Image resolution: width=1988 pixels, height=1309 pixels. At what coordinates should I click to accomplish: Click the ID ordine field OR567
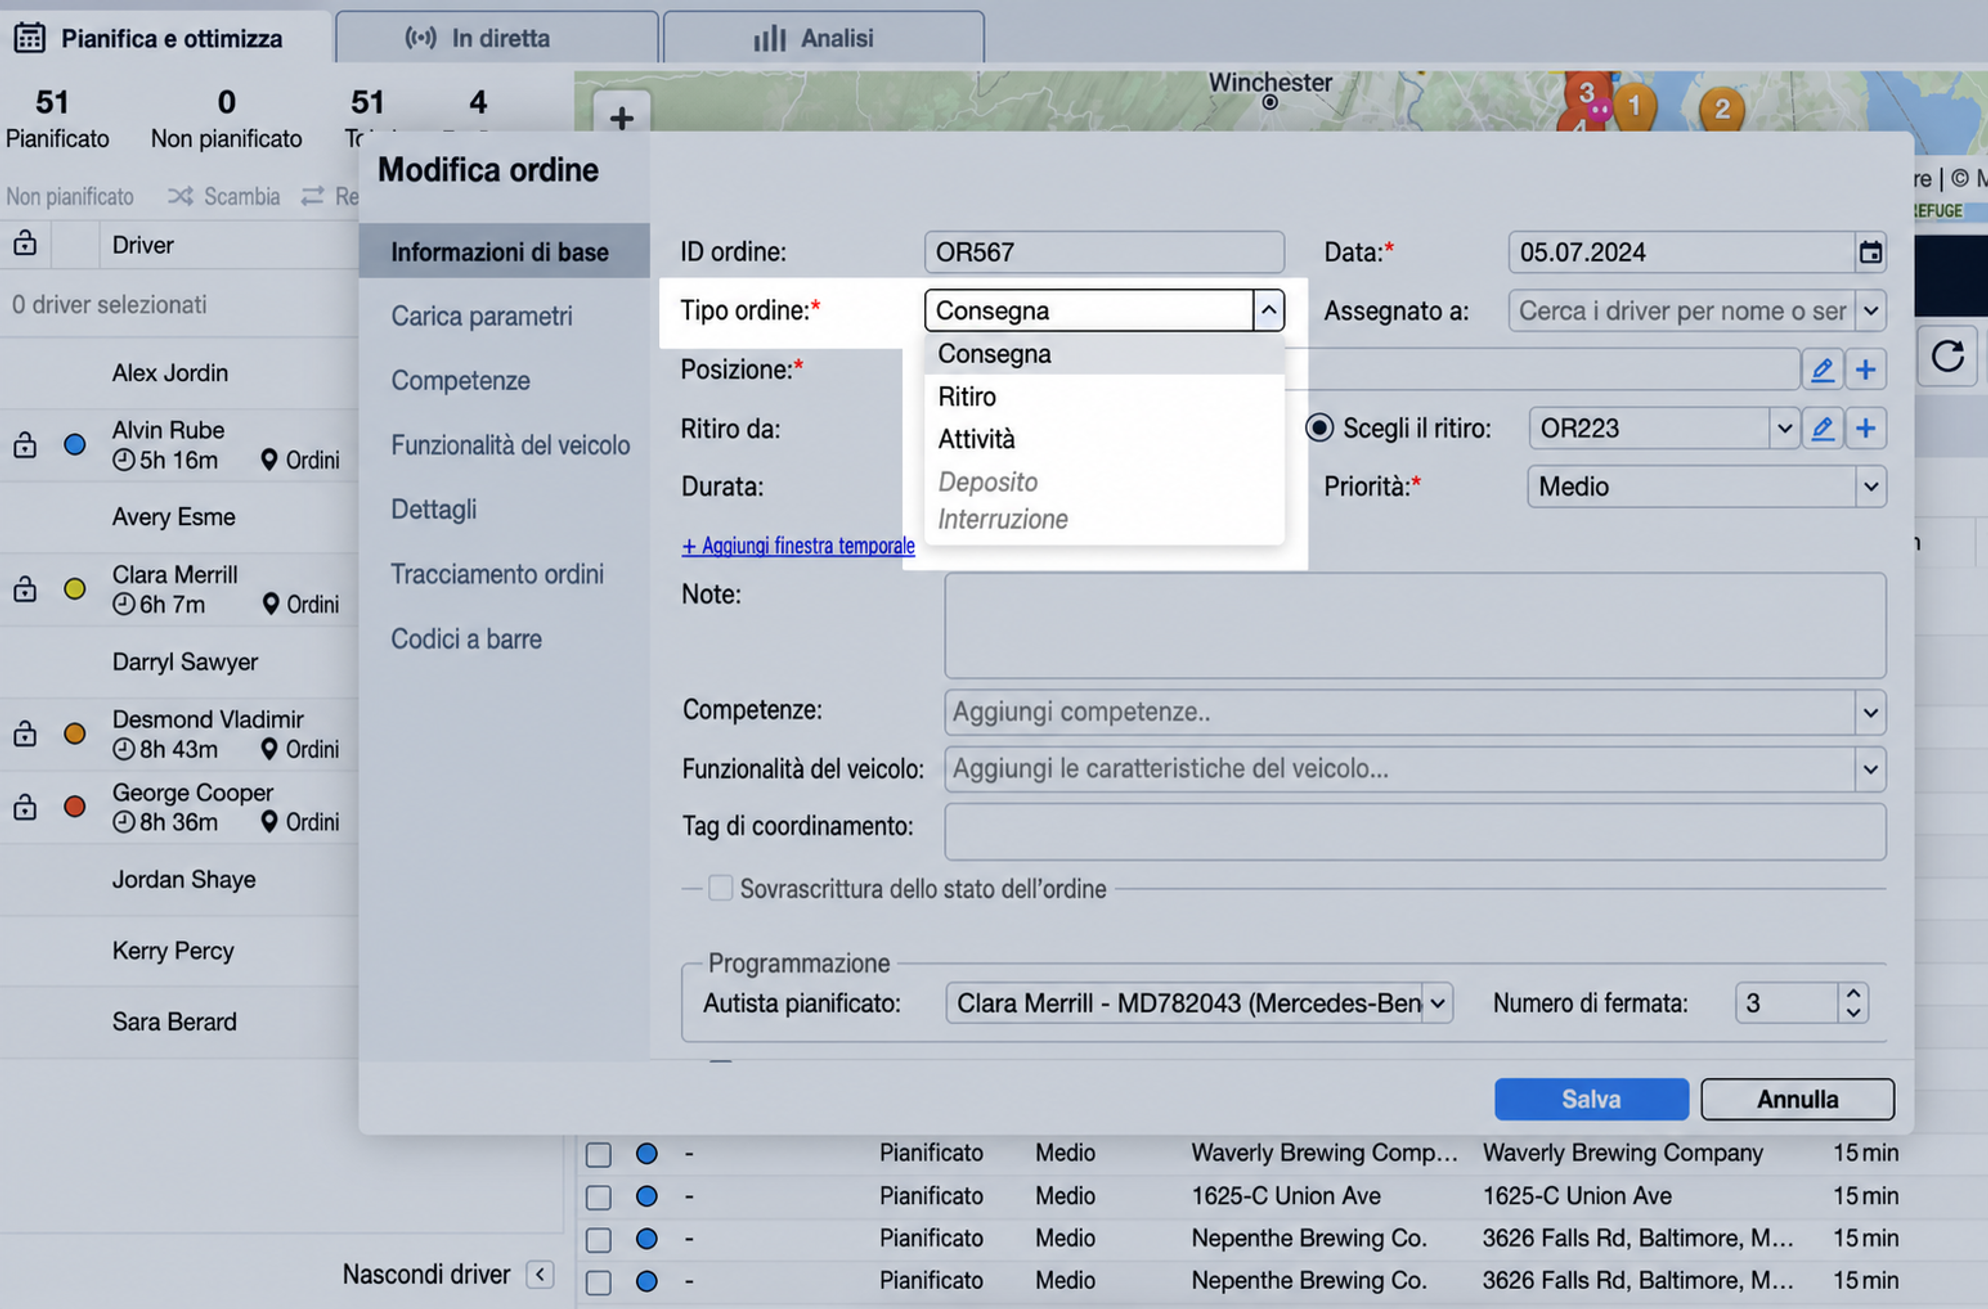pyautogui.click(x=1104, y=252)
